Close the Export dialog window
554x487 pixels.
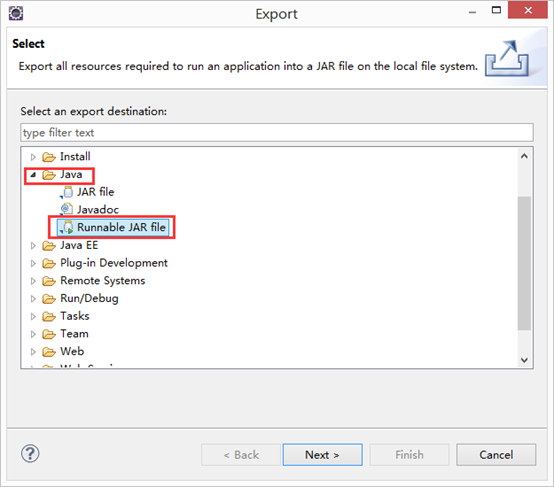(528, 10)
